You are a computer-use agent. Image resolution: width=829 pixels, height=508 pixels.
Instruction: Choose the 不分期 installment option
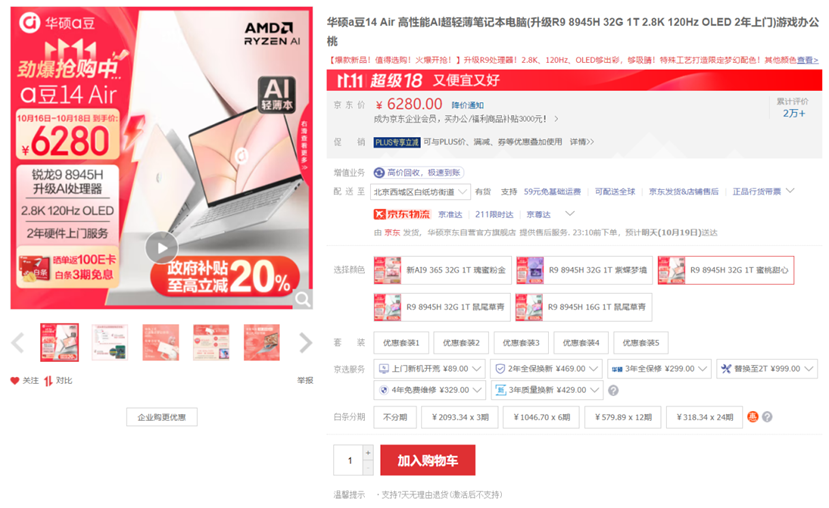click(395, 417)
